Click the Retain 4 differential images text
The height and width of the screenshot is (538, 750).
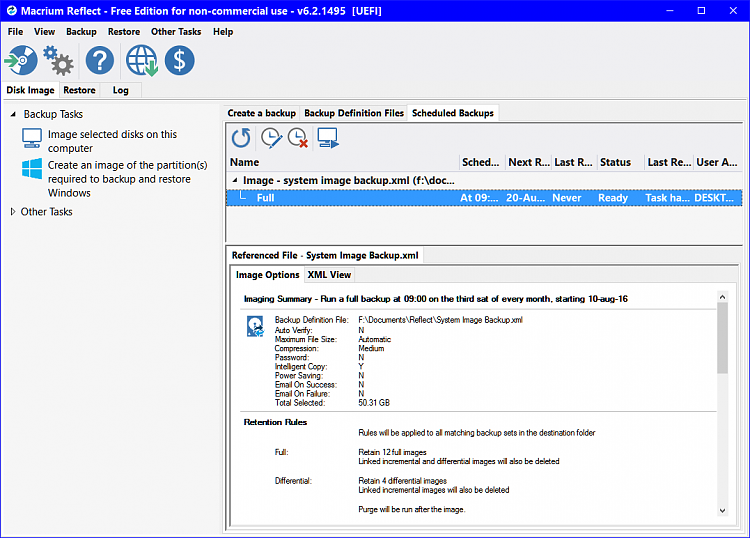402,481
